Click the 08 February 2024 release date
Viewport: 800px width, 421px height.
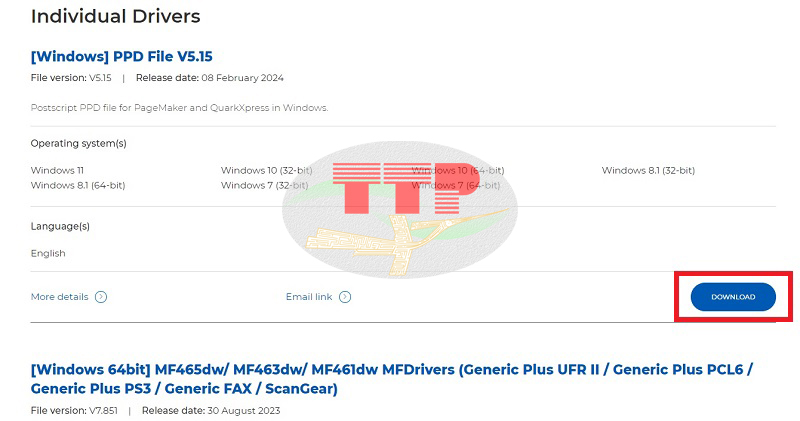point(242,78)
